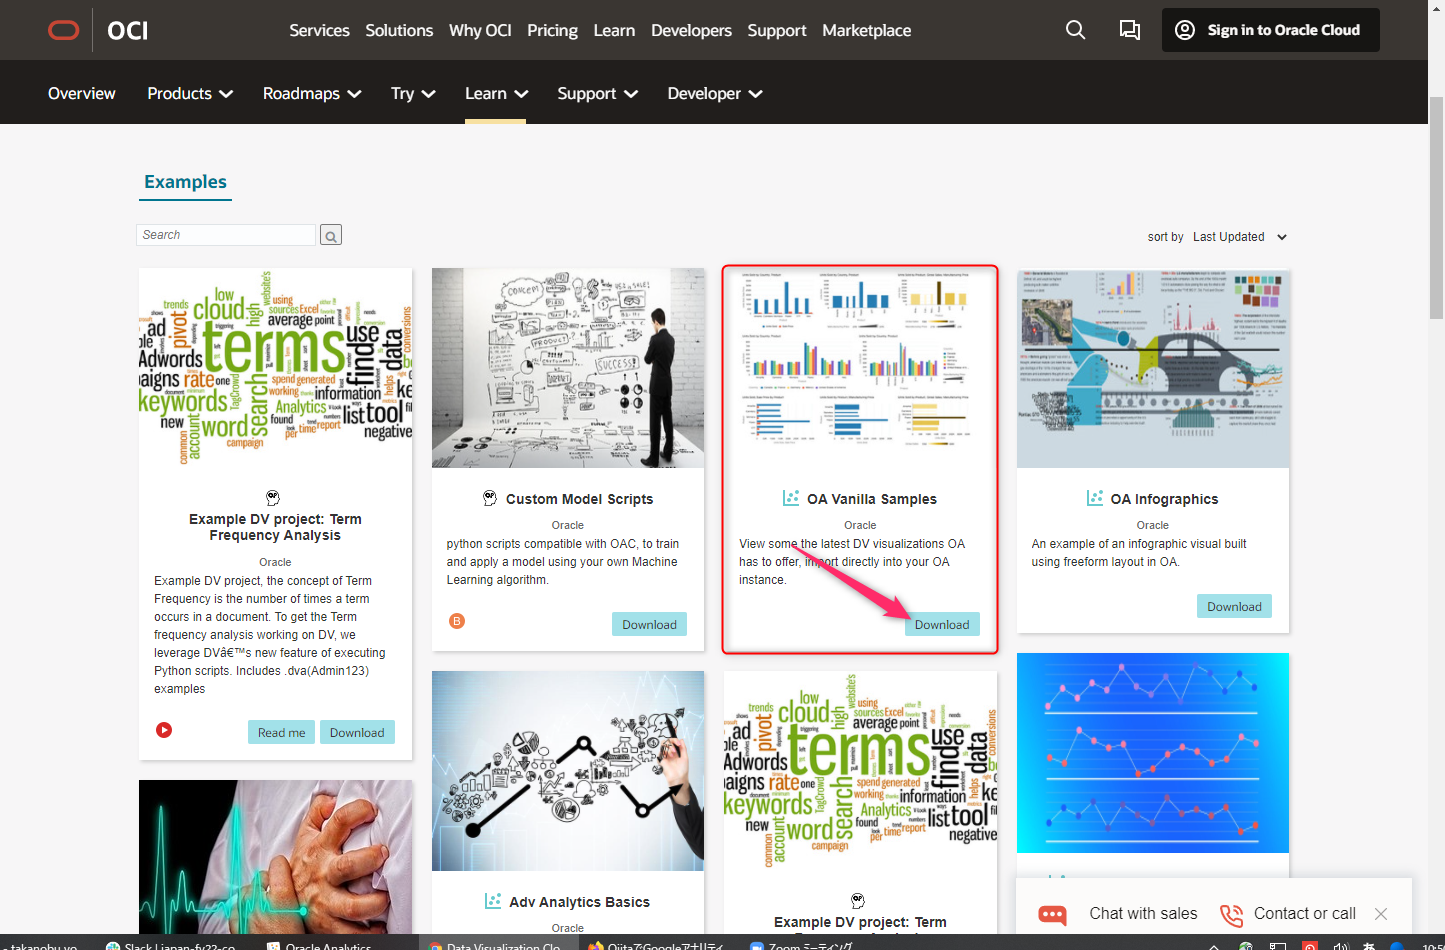Click the page vertical scrollbar
Viewport: 1445px width, 950px height.
(1436, 208)
